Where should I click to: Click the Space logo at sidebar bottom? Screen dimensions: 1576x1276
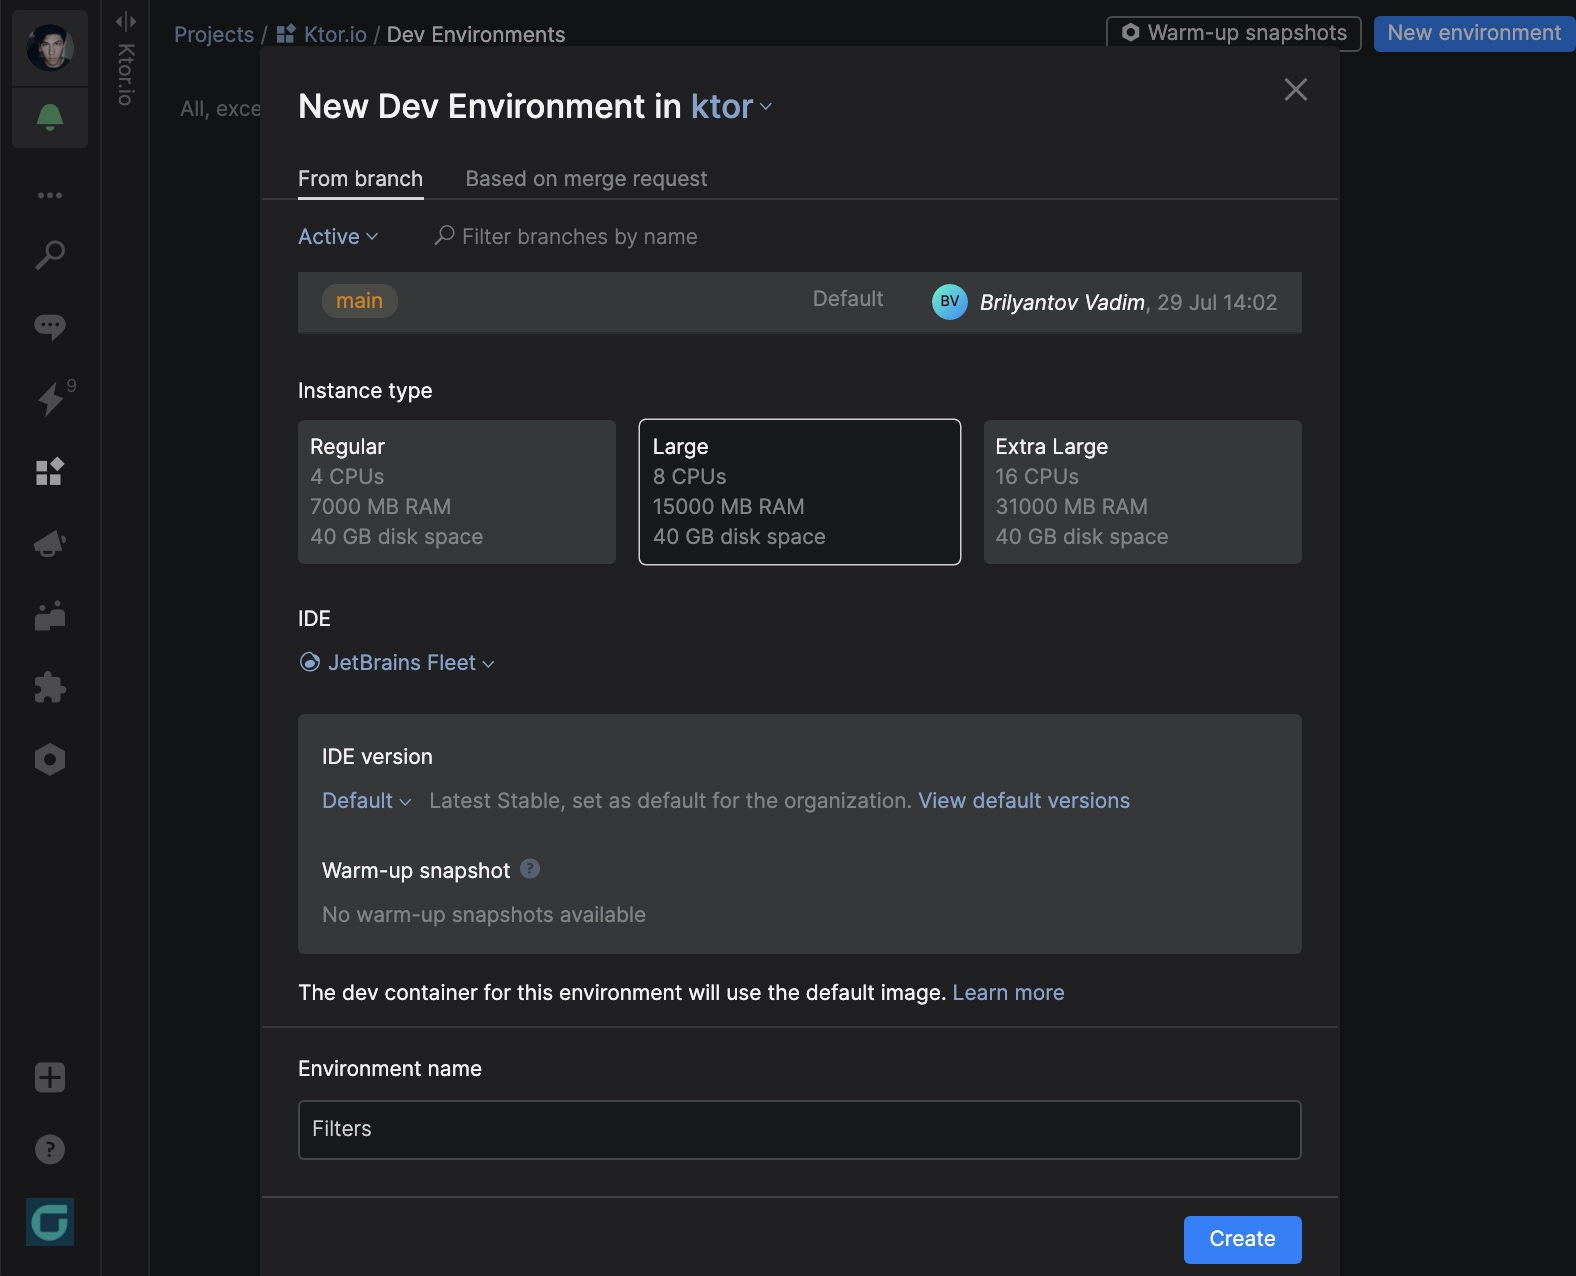pyautogui.click(x=50, y=1222)
